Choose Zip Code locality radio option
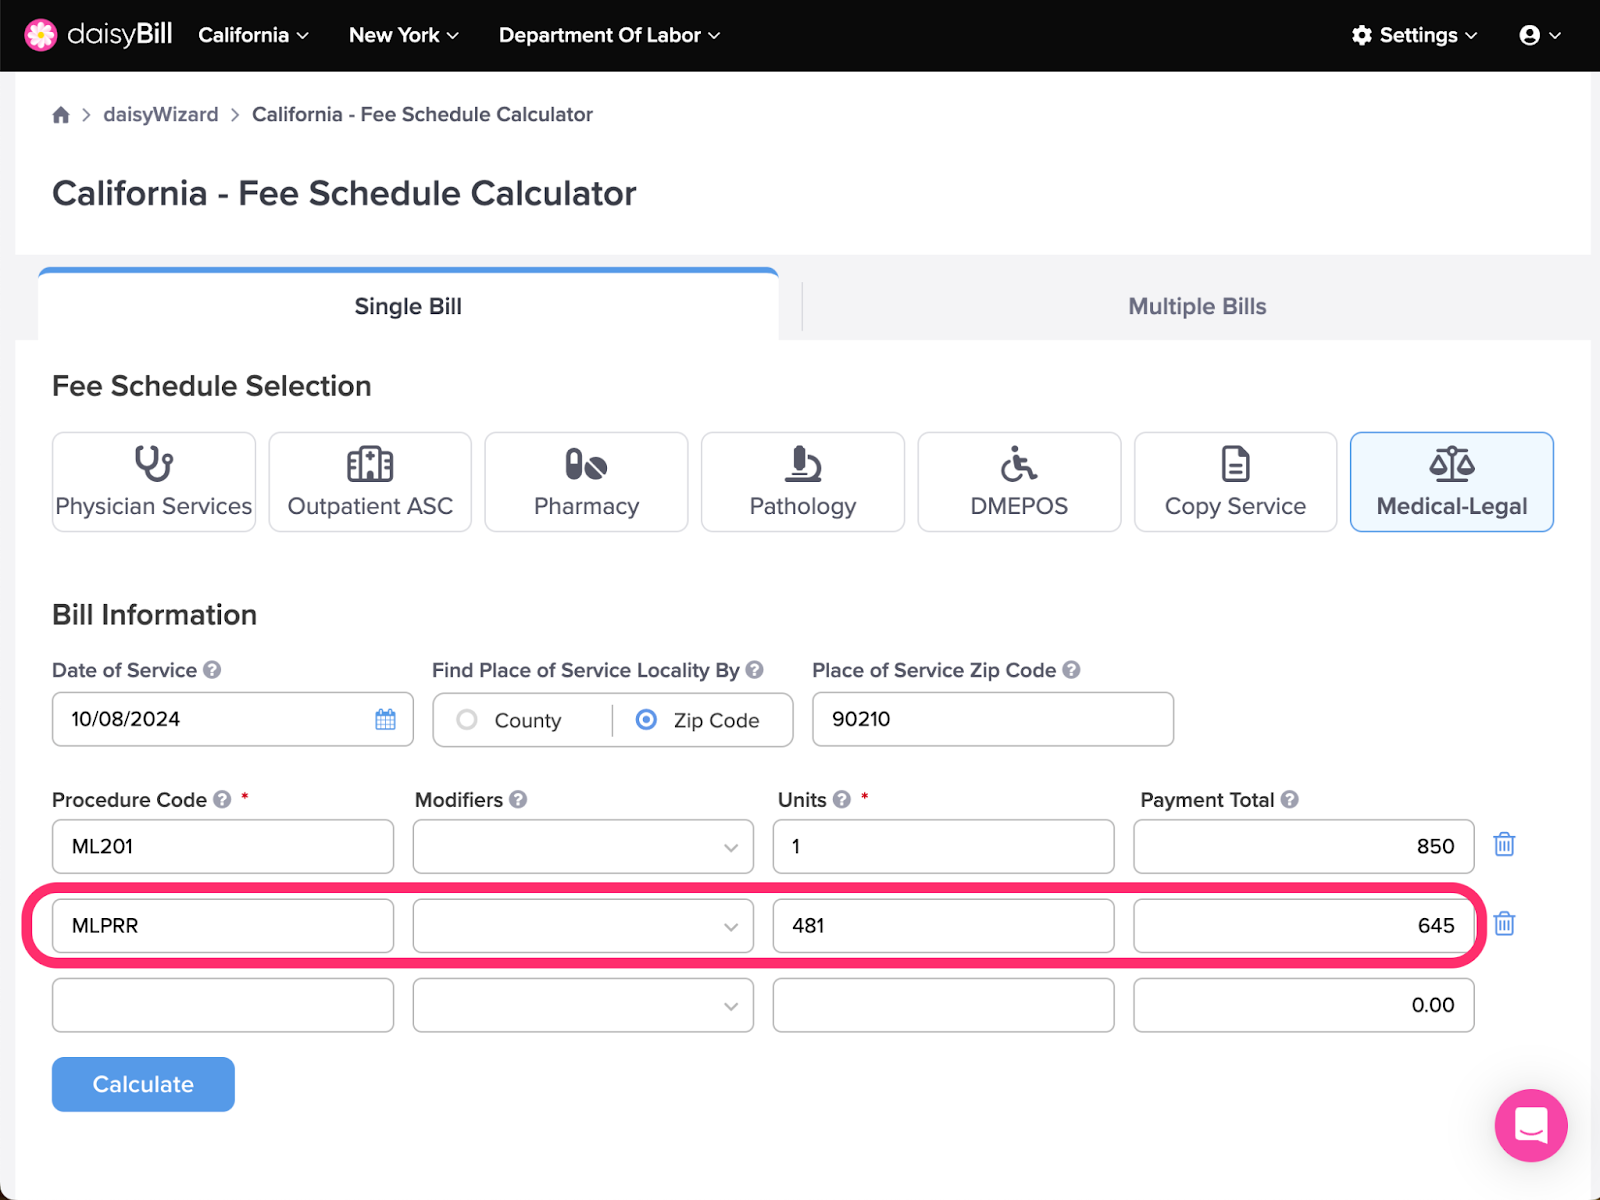The image size is (1600, 1200). coord(647,720)
